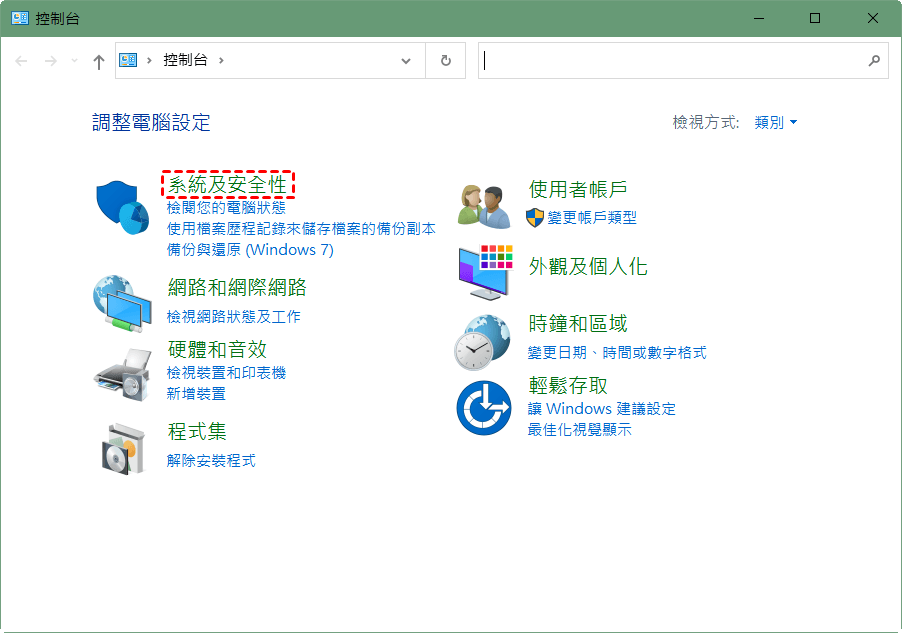Open 輕鬆存取 category heading

[568, 385]
